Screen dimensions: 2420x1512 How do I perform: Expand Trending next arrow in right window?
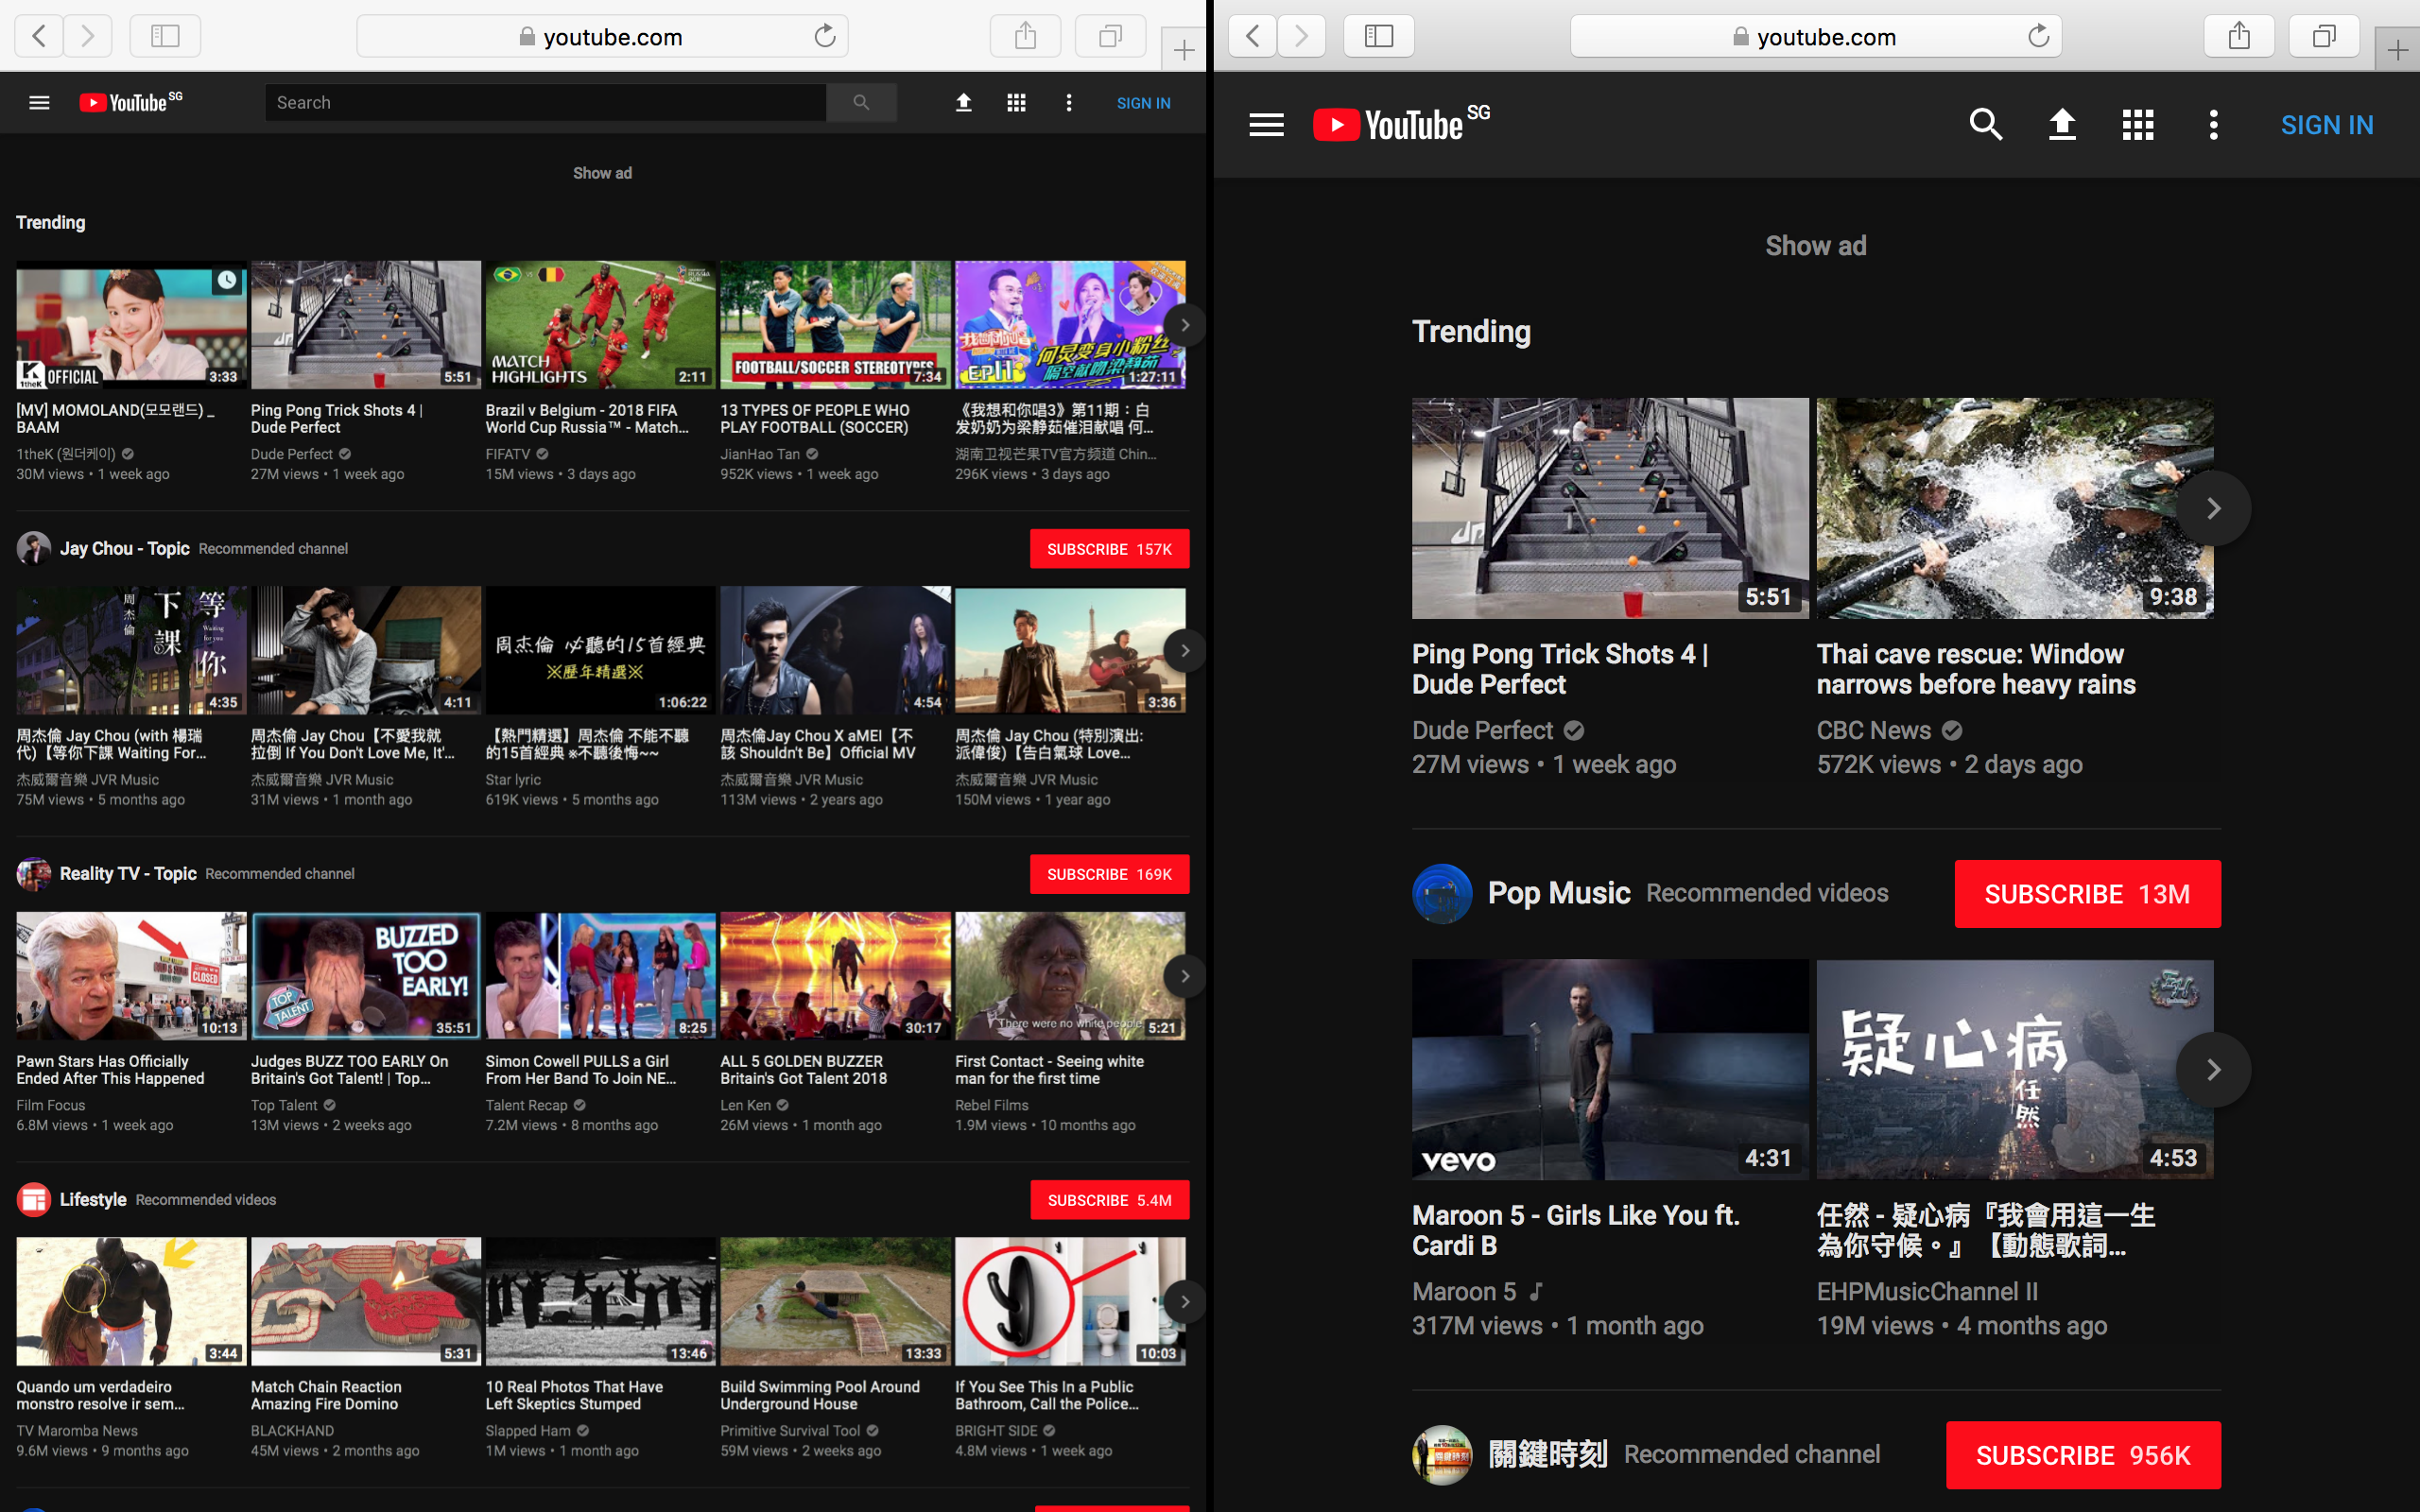point(2213,508)
